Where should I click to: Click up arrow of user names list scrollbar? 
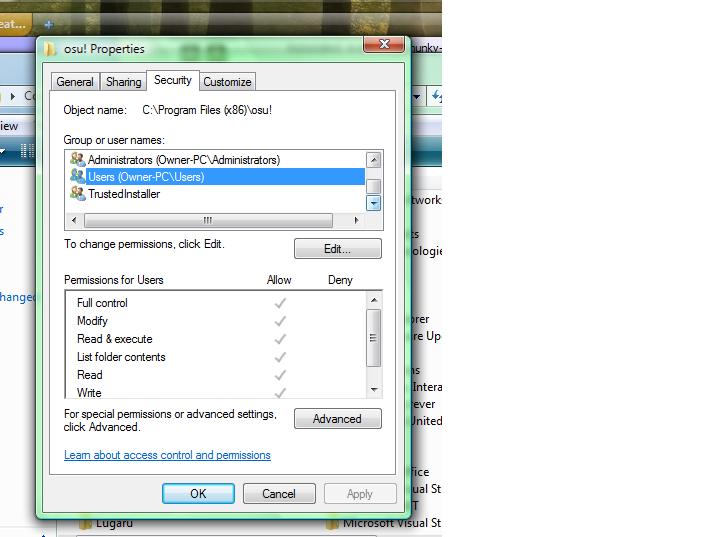coord(374,160)
